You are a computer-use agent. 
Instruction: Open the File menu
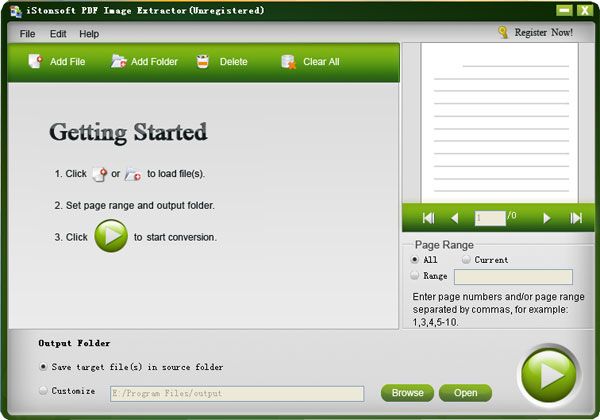[x=27, y=34]
